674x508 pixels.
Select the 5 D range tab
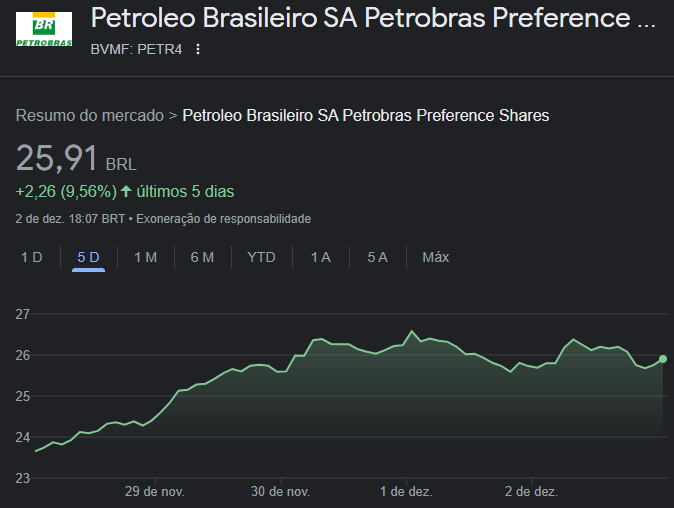pos(88,257)
